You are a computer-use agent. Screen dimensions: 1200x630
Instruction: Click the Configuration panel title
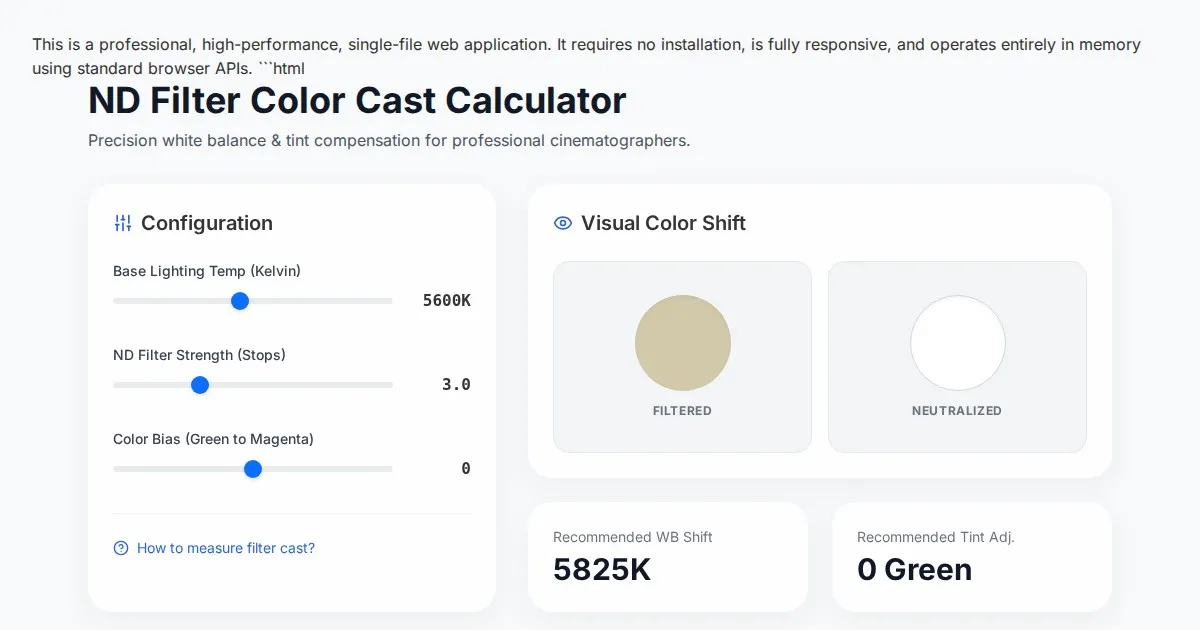[x=207, y=223]
